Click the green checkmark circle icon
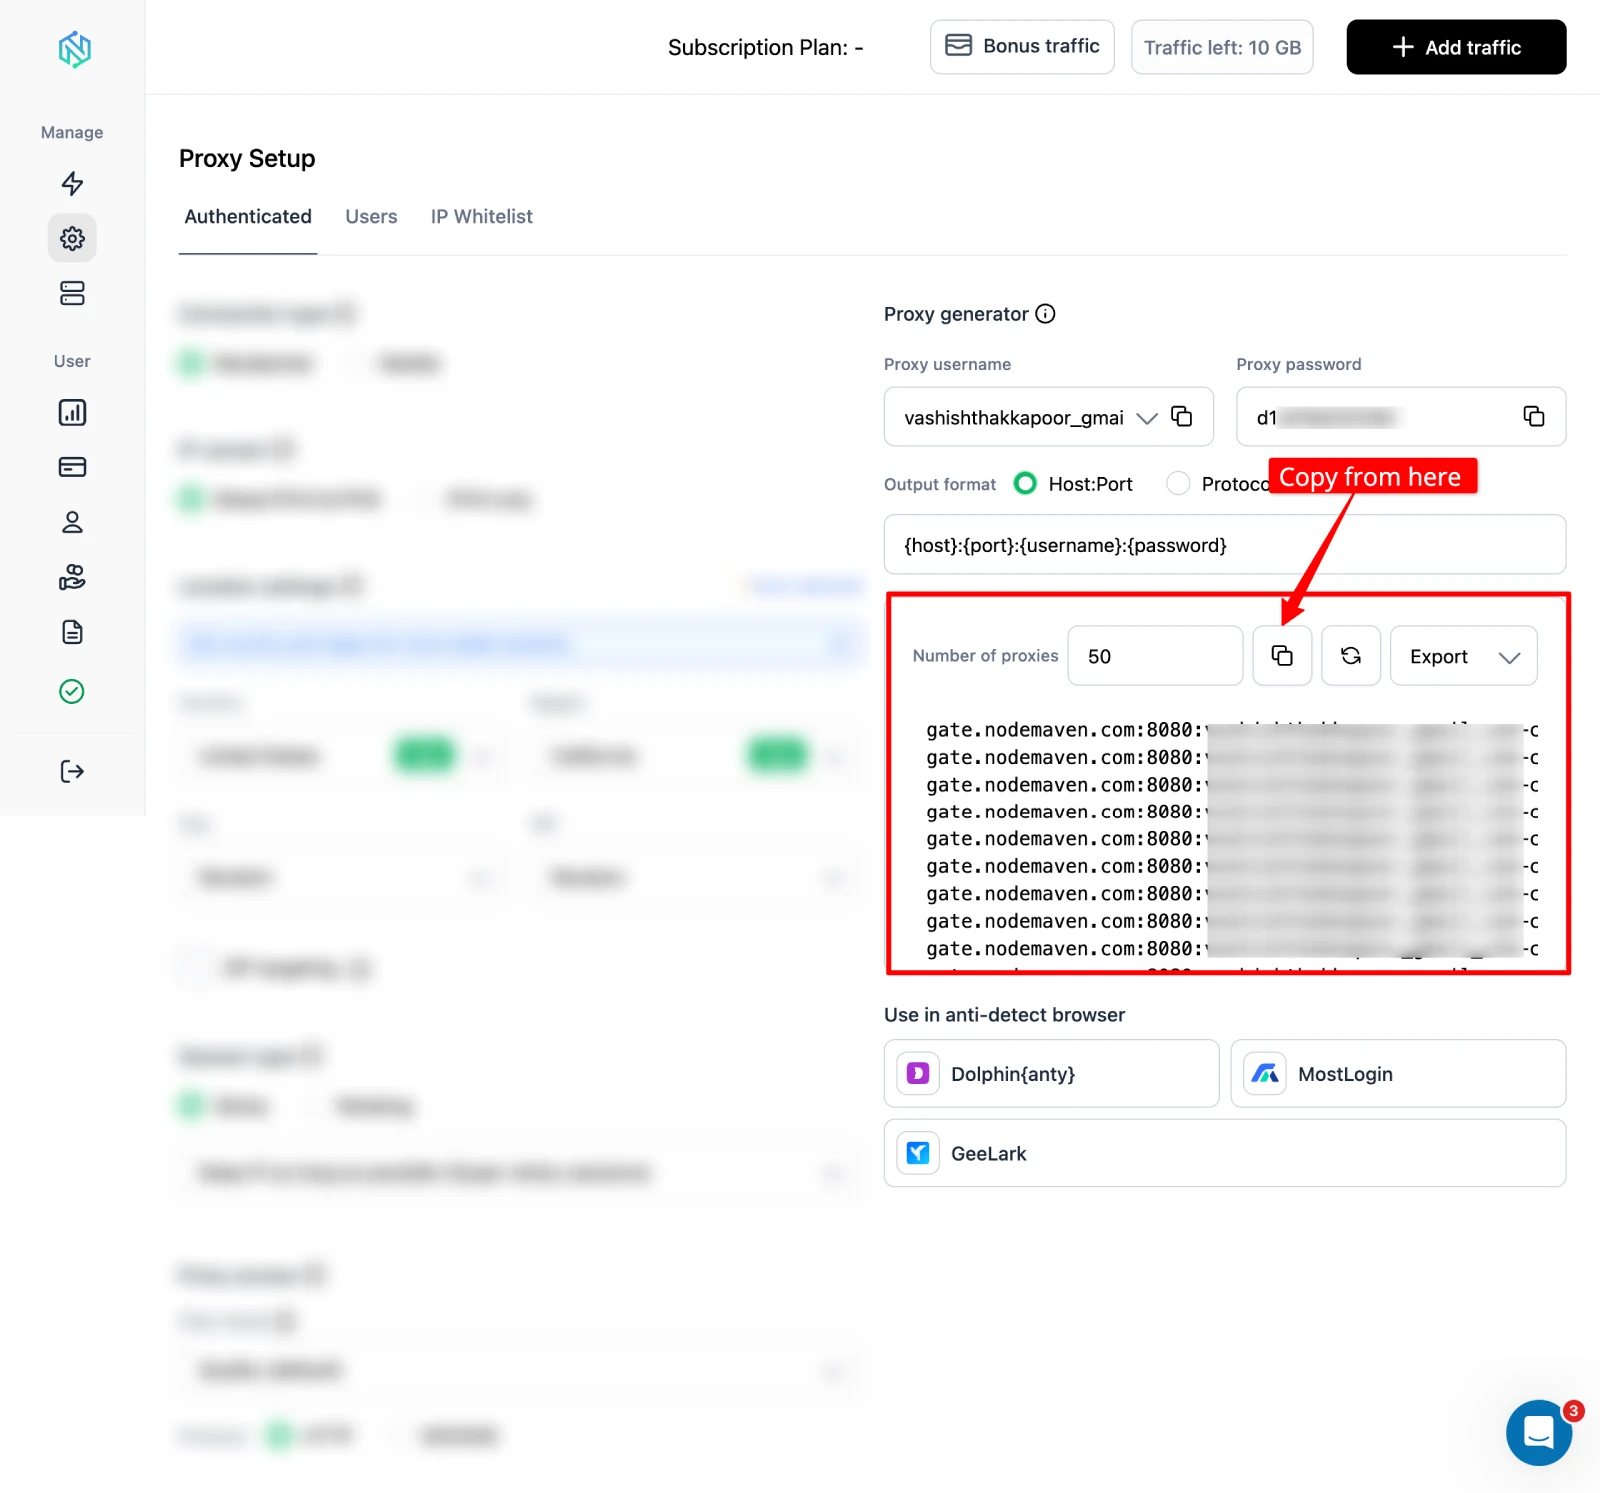The width and height of the screenshot is (1600, 1493). (x=72, y=691)
